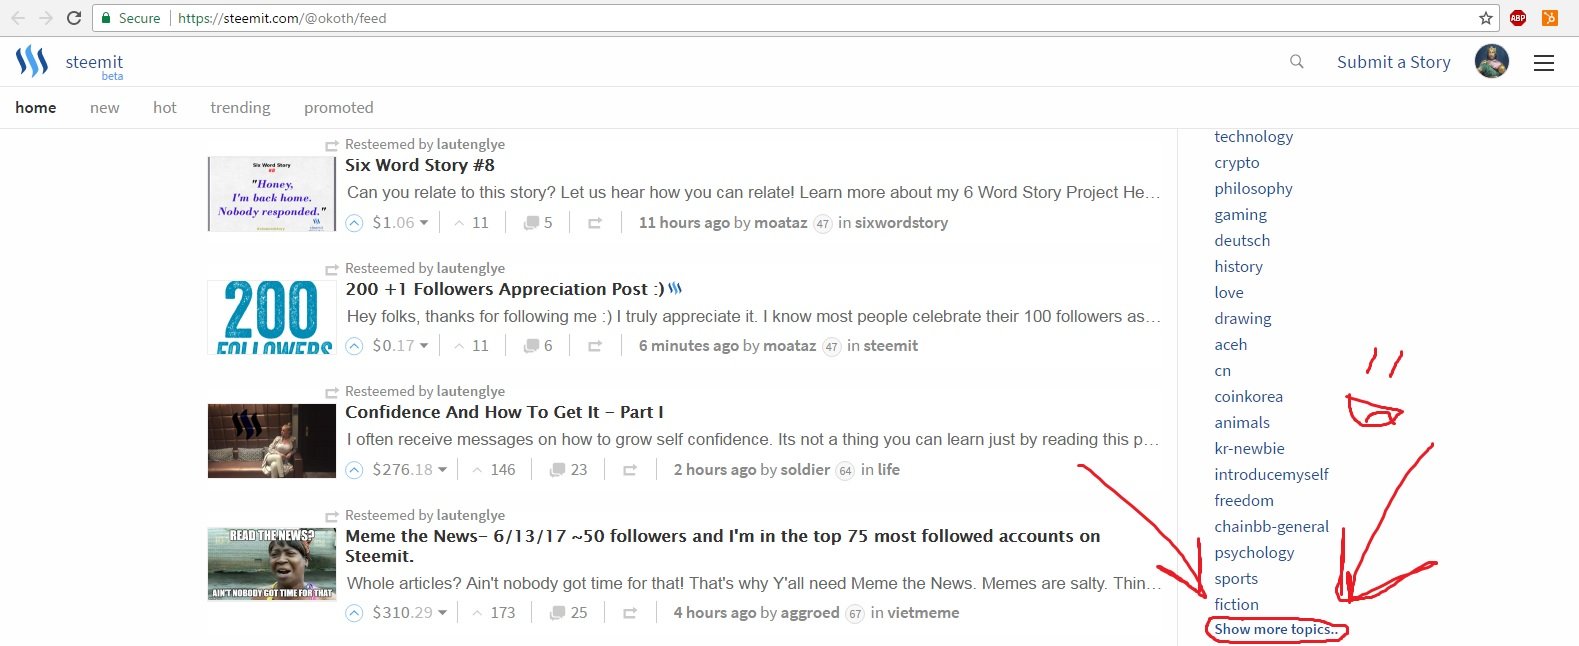
Task: Click Submit a Story link
Action: [x=1394, y=62]
